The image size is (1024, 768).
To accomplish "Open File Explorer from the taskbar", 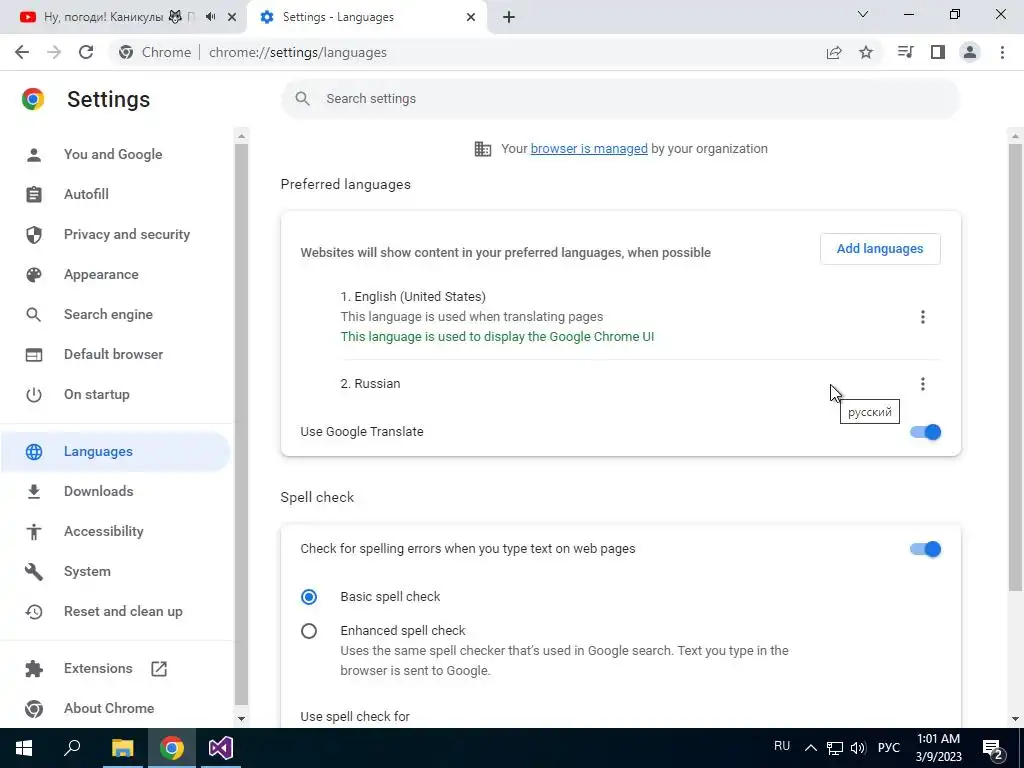I will pyautogui.click(x=122, y=748).
